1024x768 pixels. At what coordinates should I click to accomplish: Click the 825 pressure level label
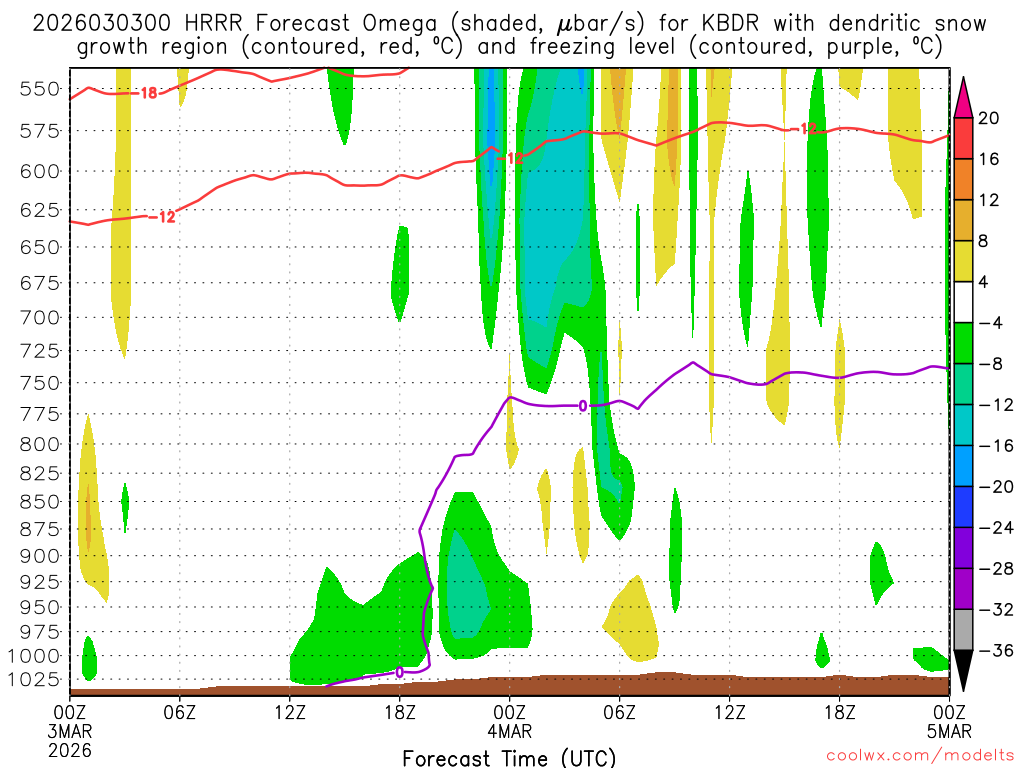click(x=40, y=473)
